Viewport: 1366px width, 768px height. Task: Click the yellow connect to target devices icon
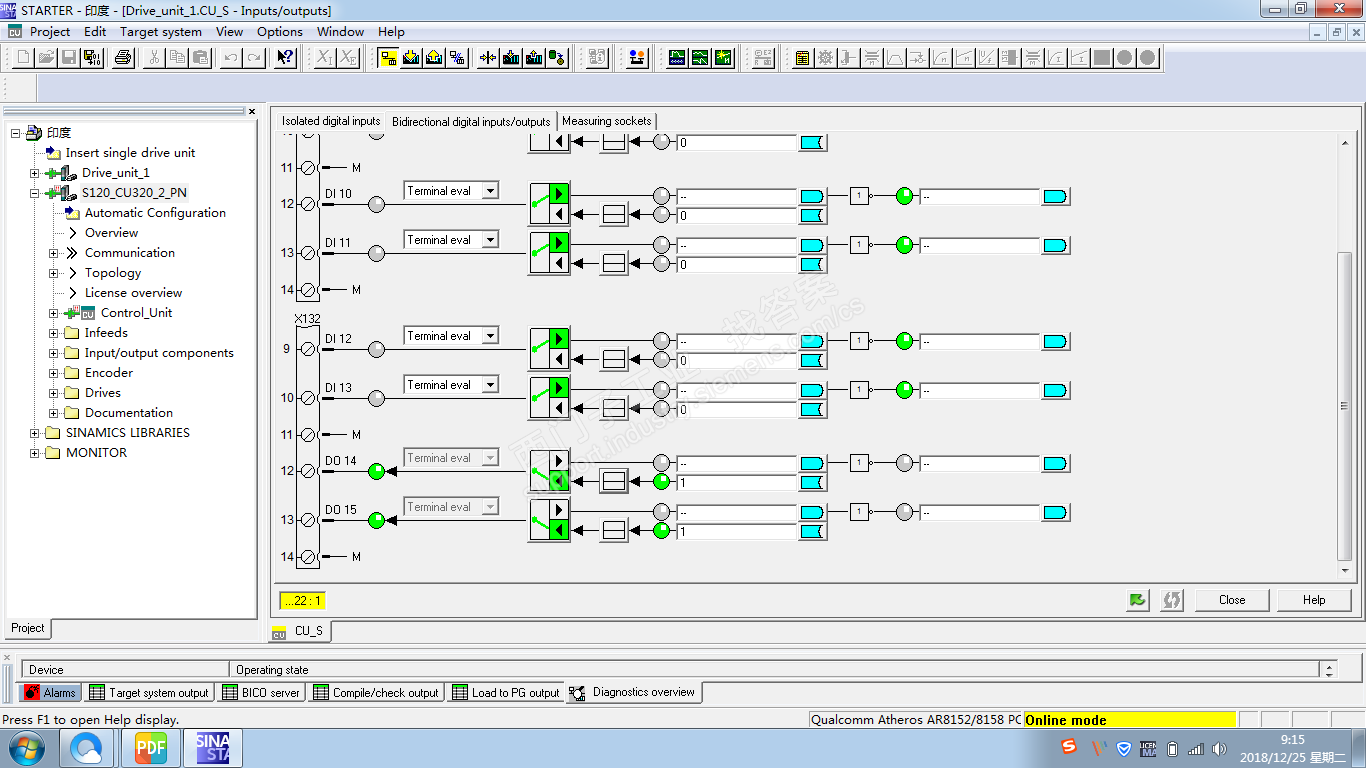[388, 58]
